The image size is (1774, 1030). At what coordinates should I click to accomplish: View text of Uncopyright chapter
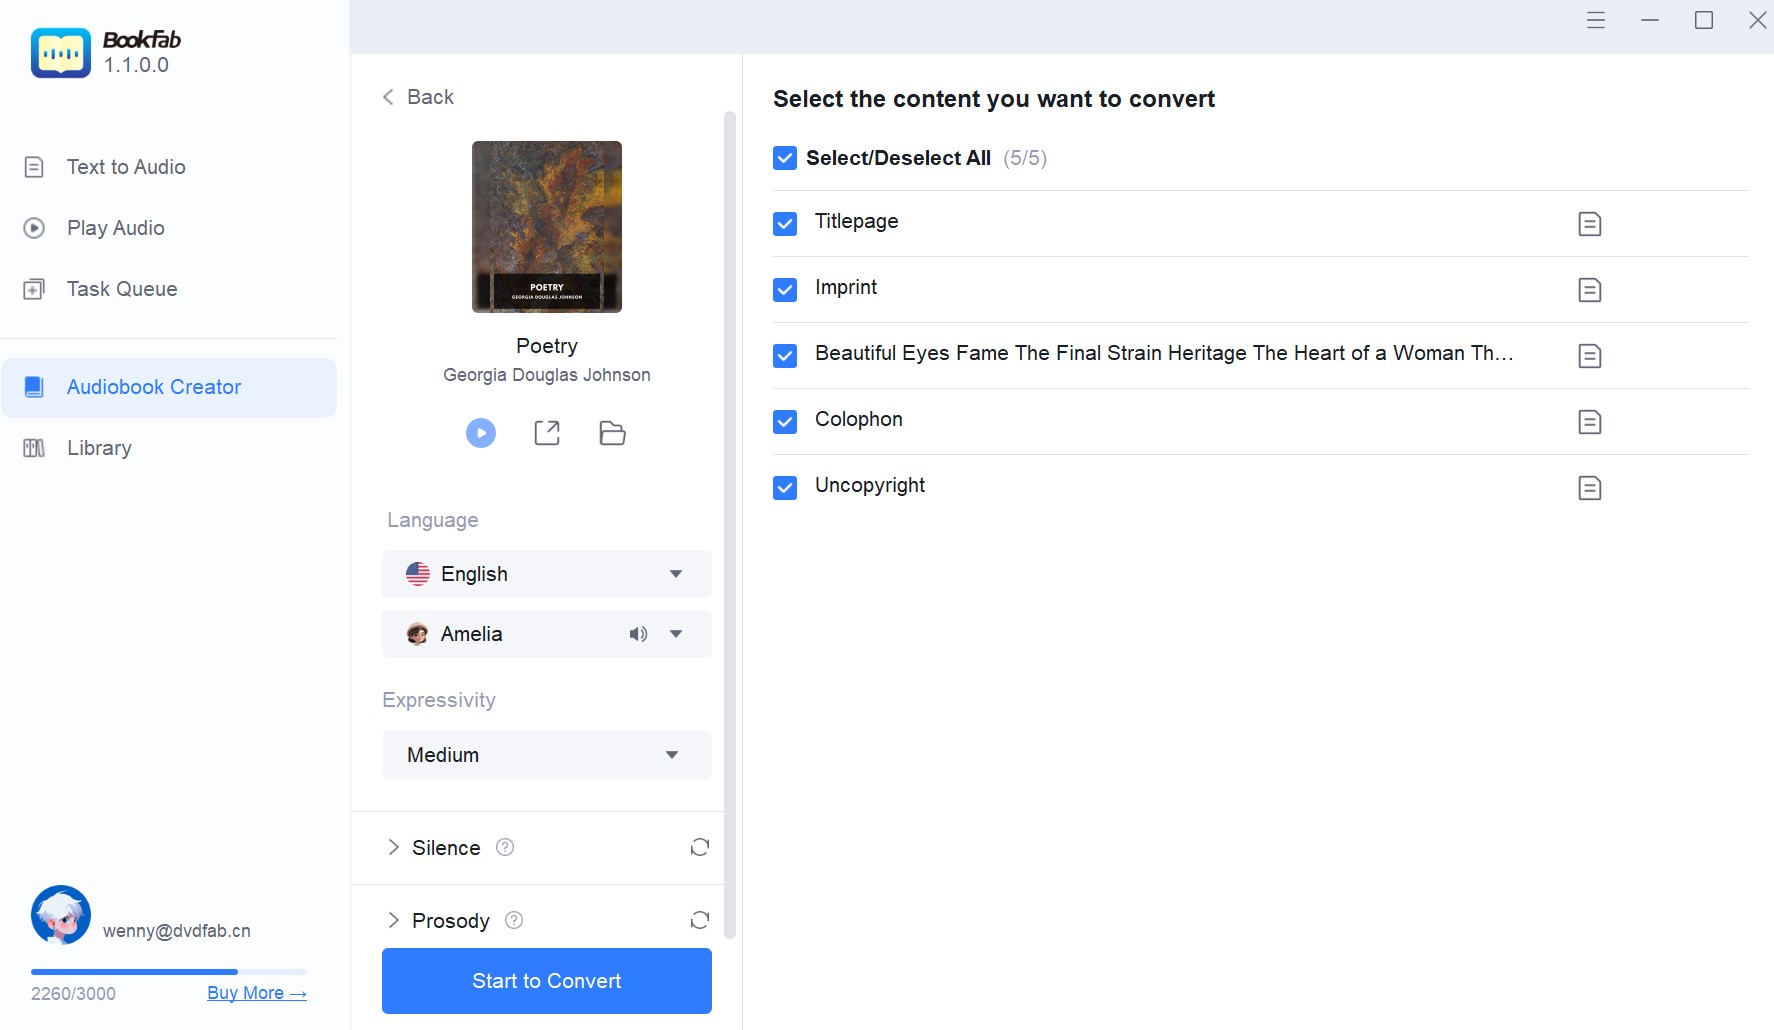click(x=1590, y=488)
